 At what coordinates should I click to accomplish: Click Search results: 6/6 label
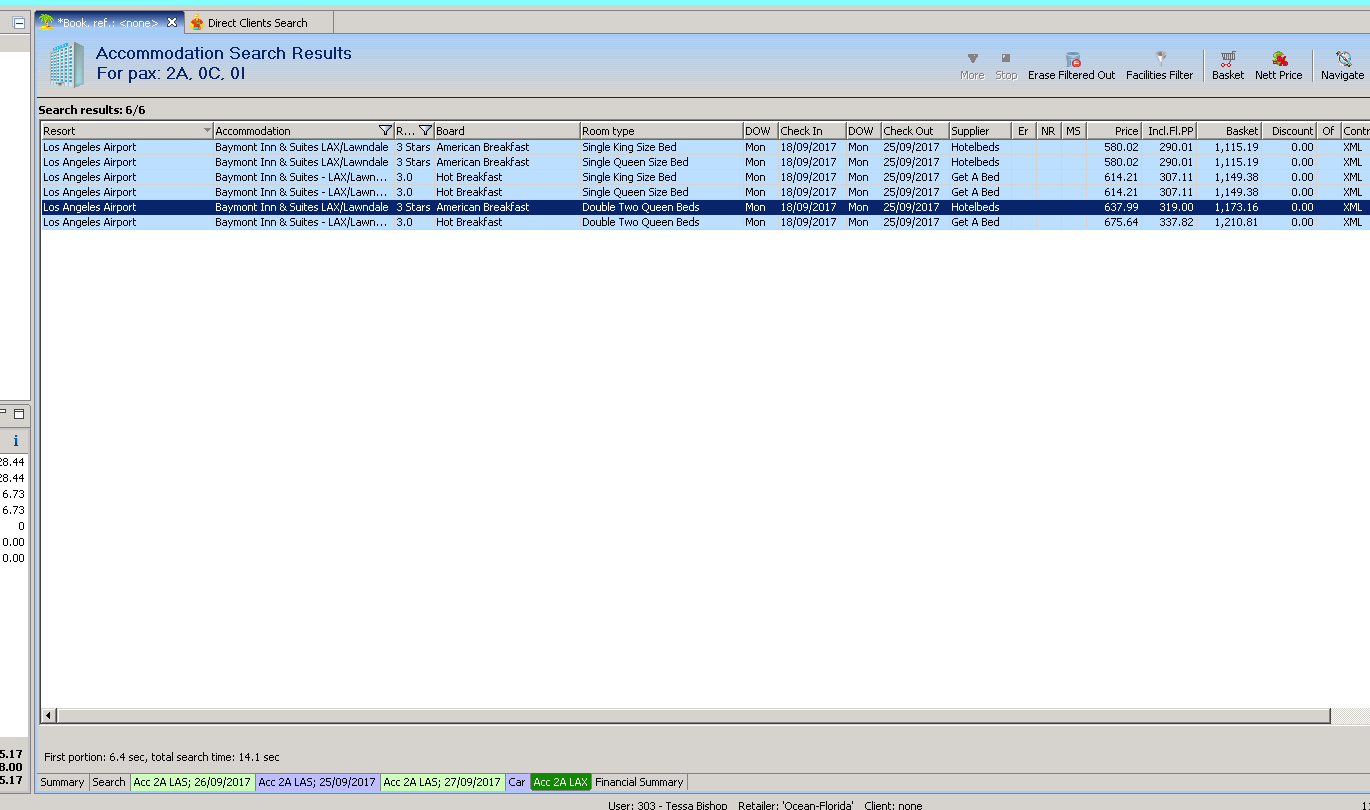(92, 110)
